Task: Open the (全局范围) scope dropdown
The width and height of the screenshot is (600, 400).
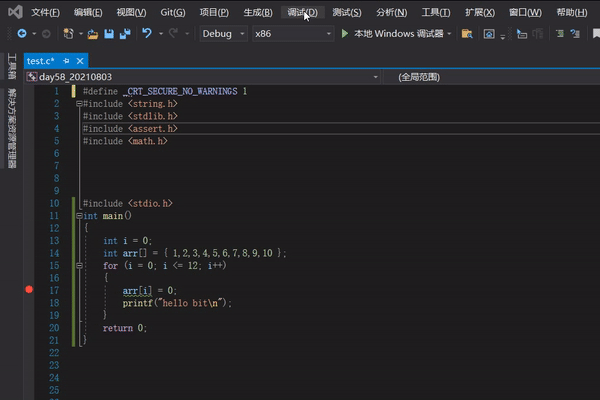Action: (492, 77)
